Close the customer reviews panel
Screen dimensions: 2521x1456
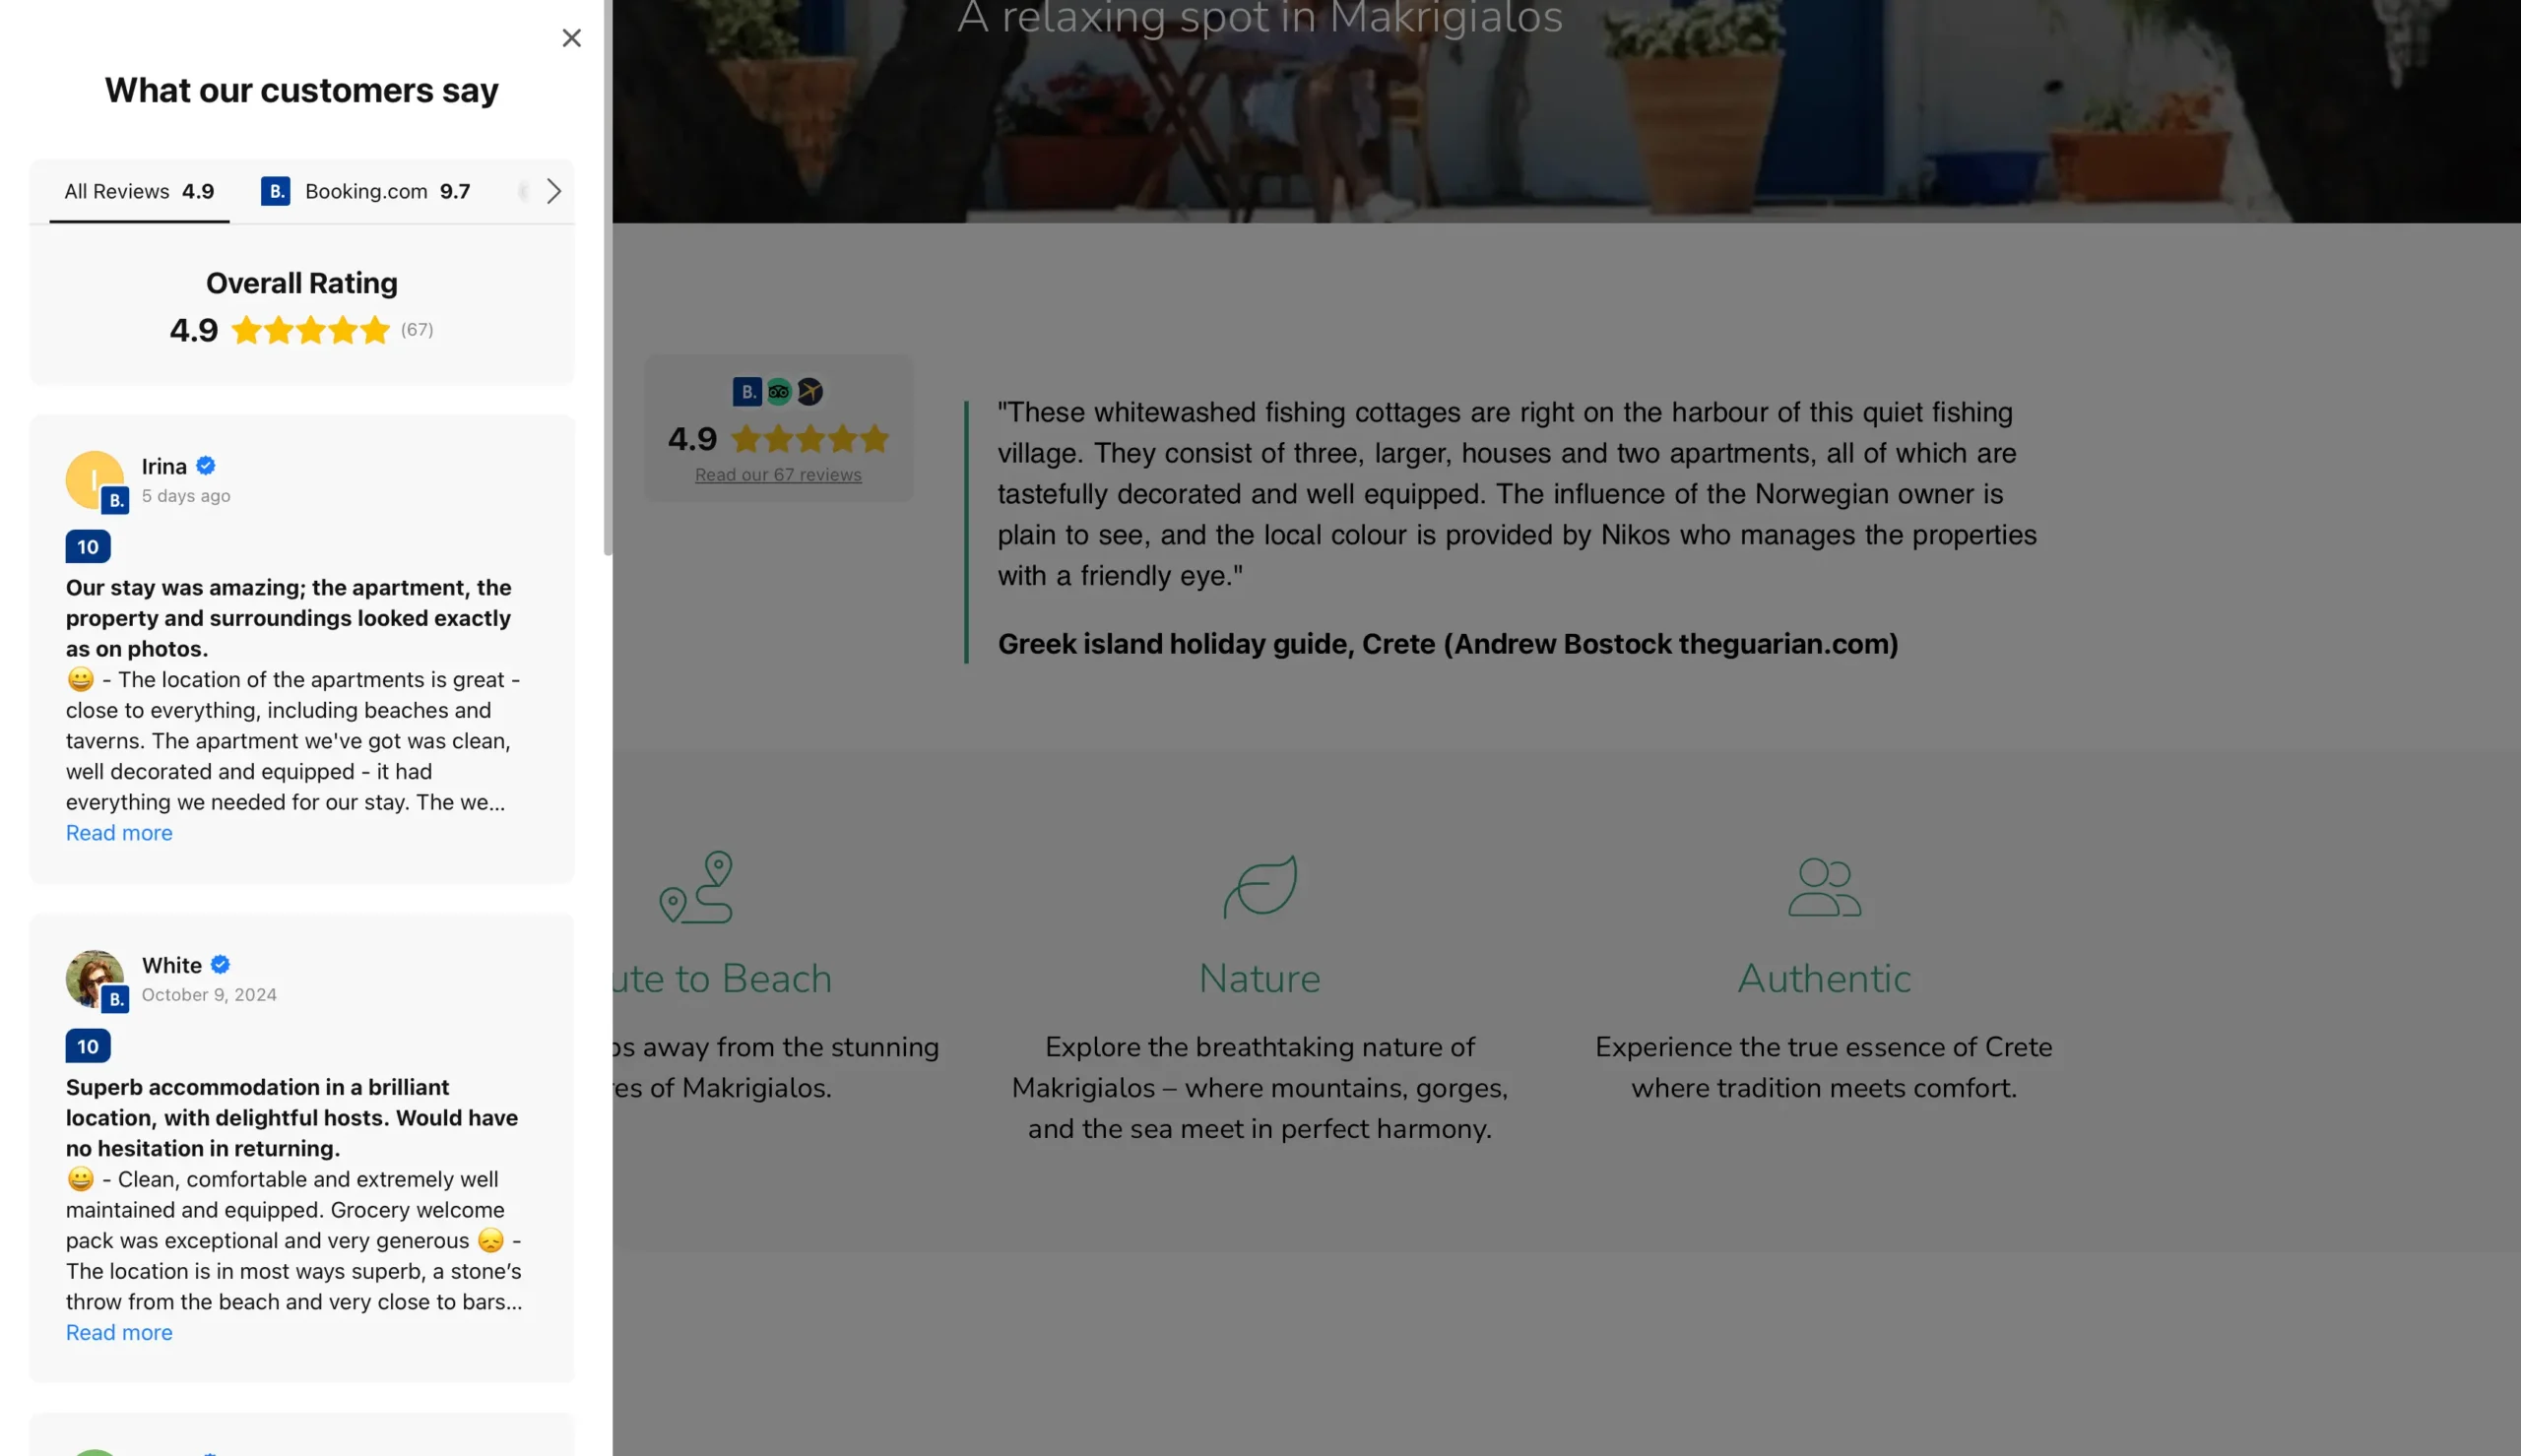571,38
